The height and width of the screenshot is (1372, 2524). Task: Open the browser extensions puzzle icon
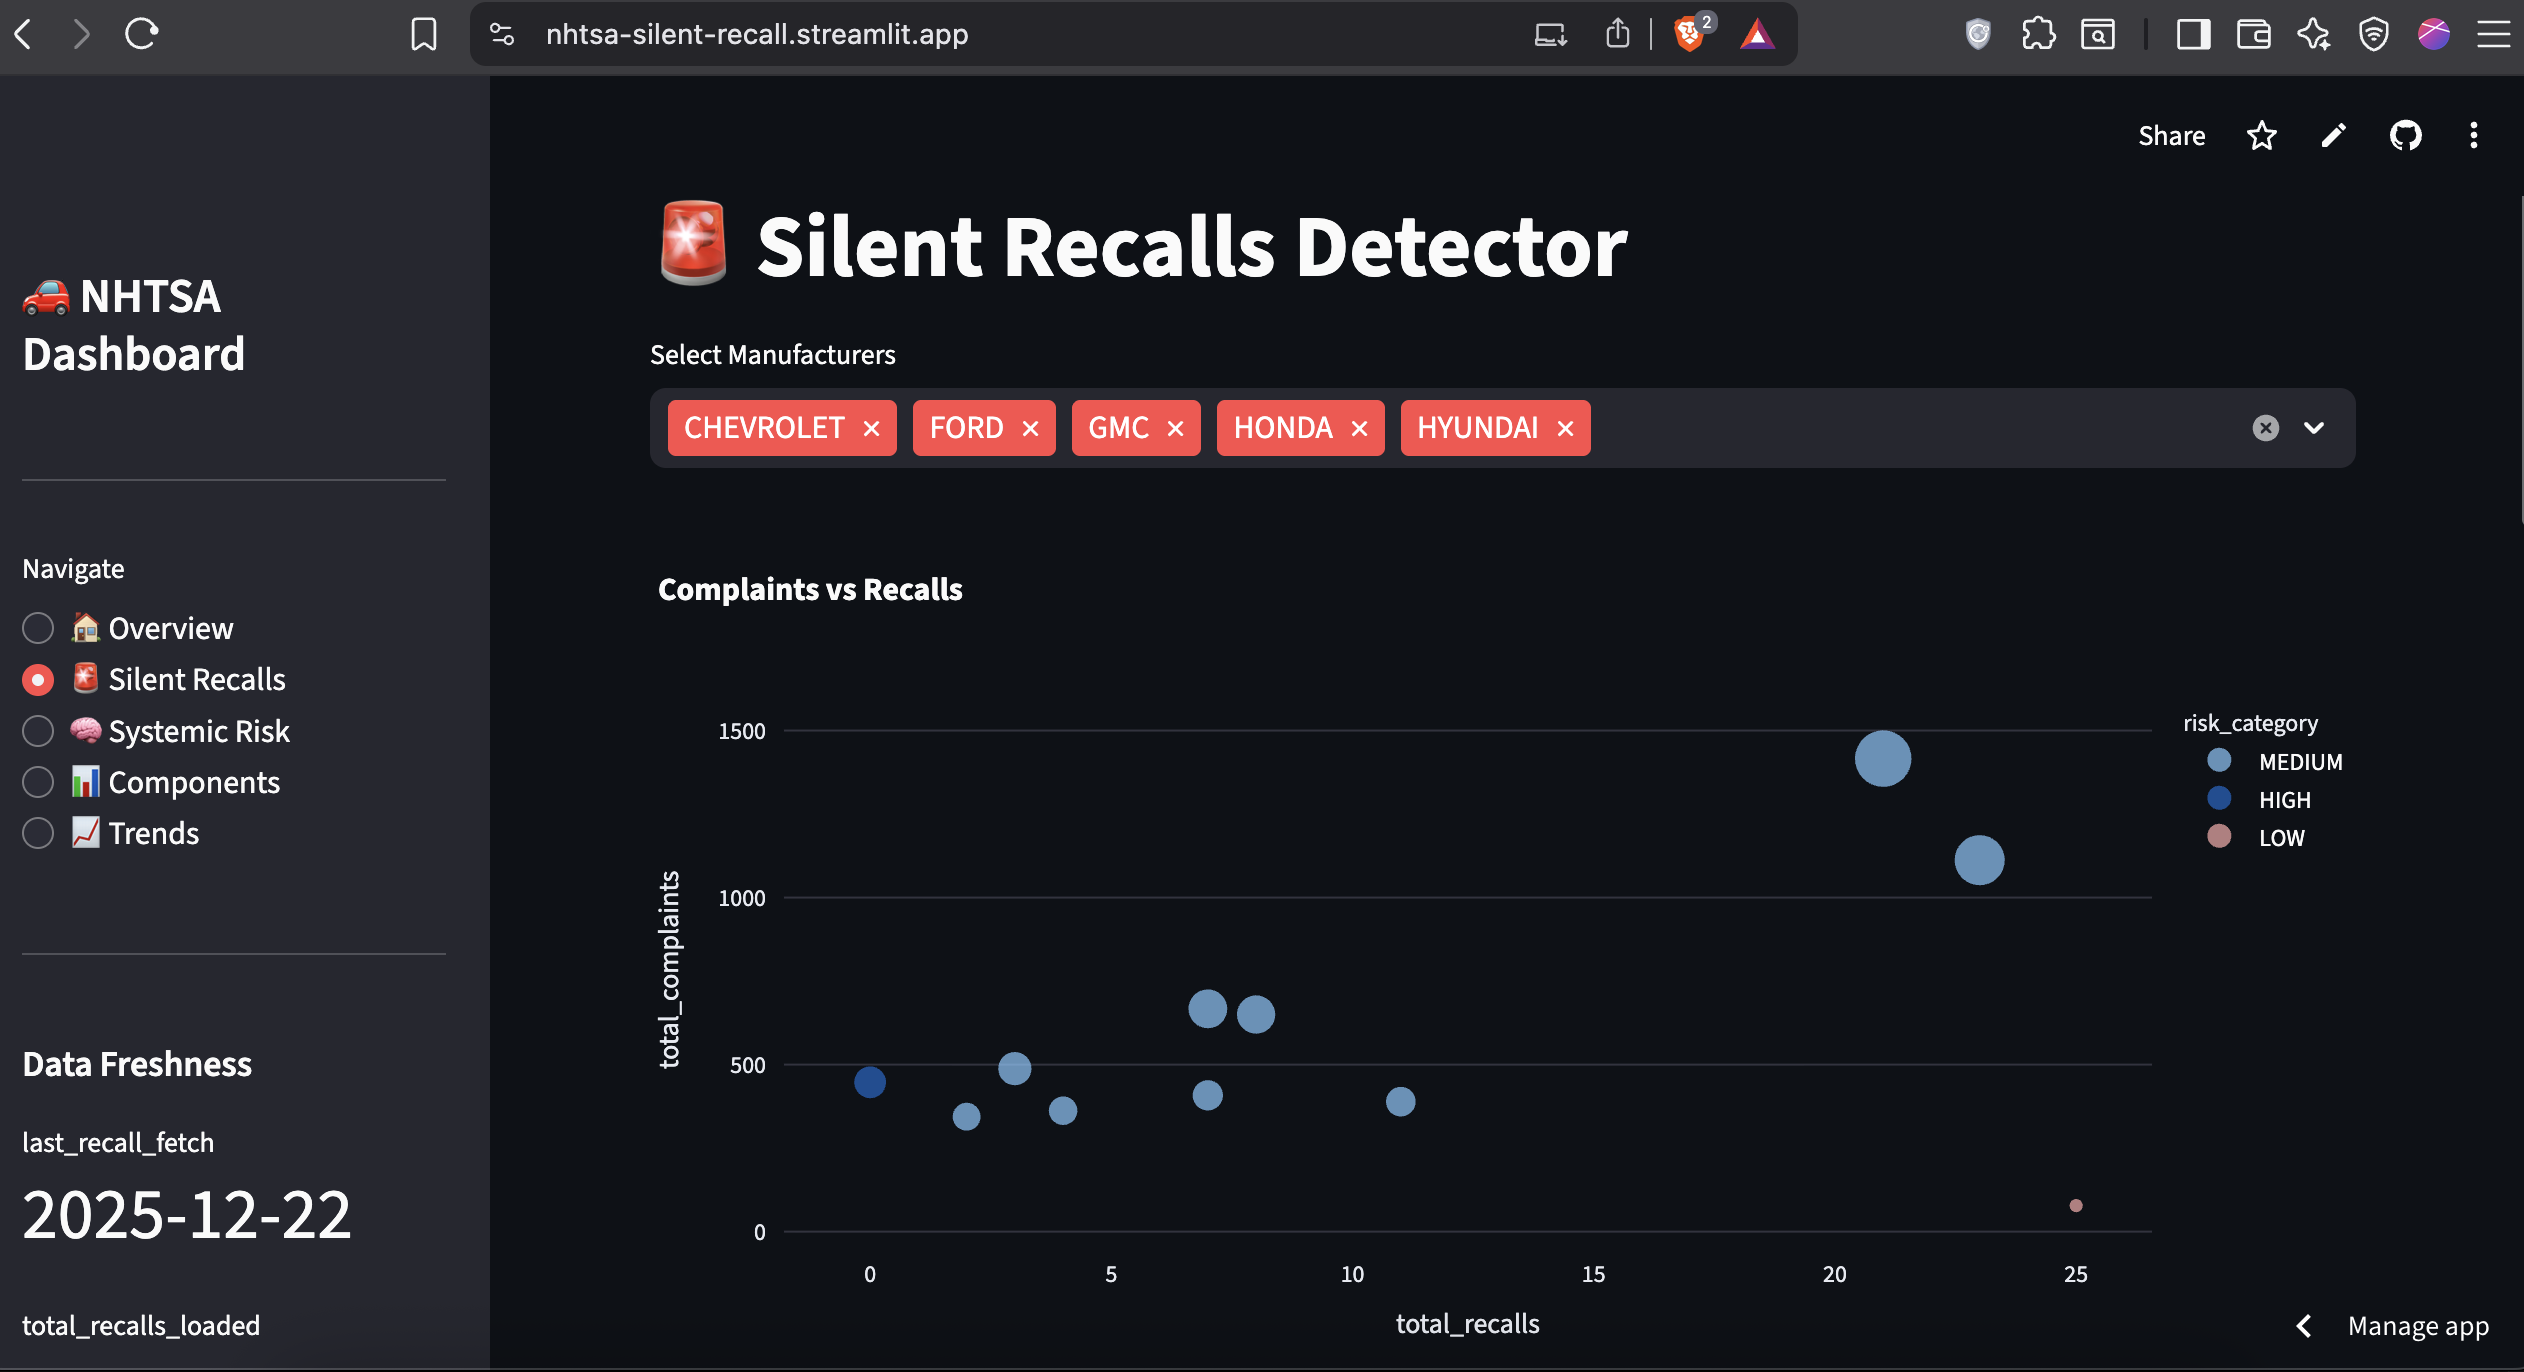coord(2037,33)
